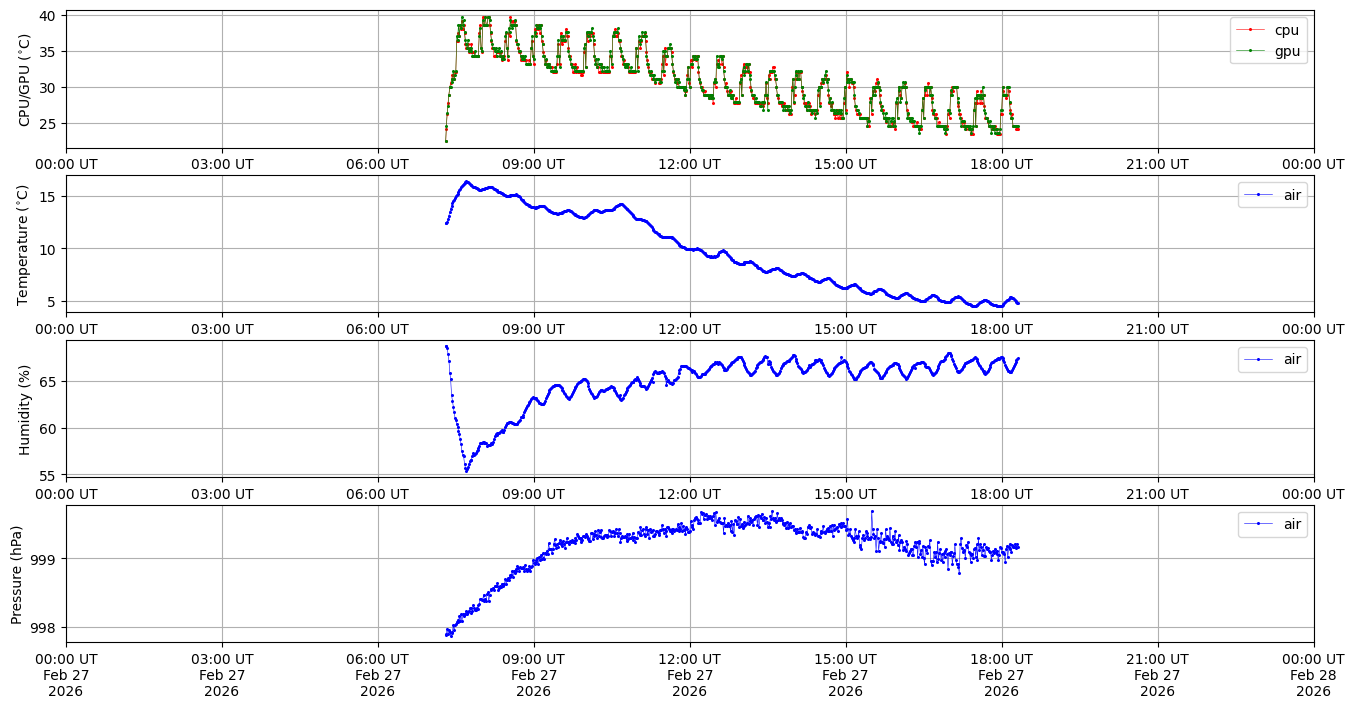Click the air legend marker in Pressure plot

click(x=1257, y=524)
